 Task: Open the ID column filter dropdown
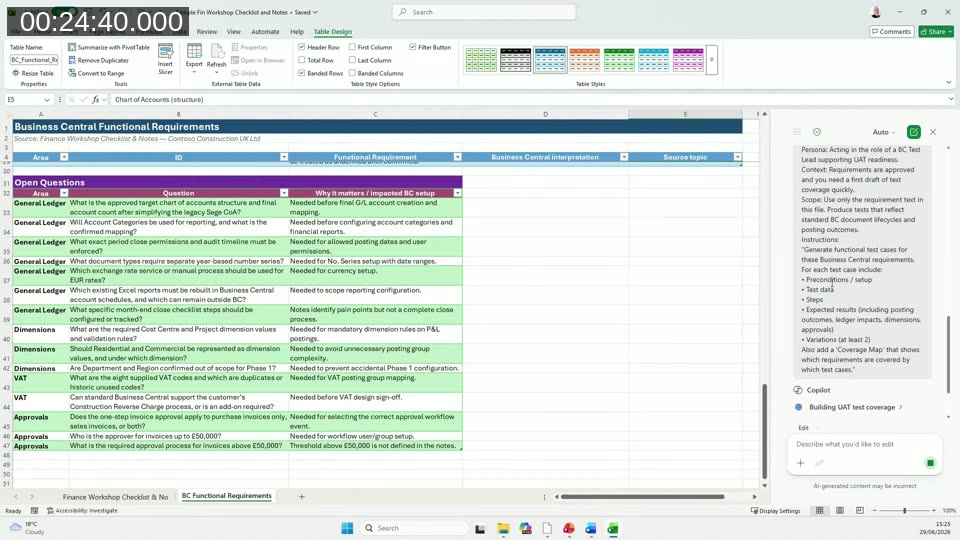coord(283,157)
